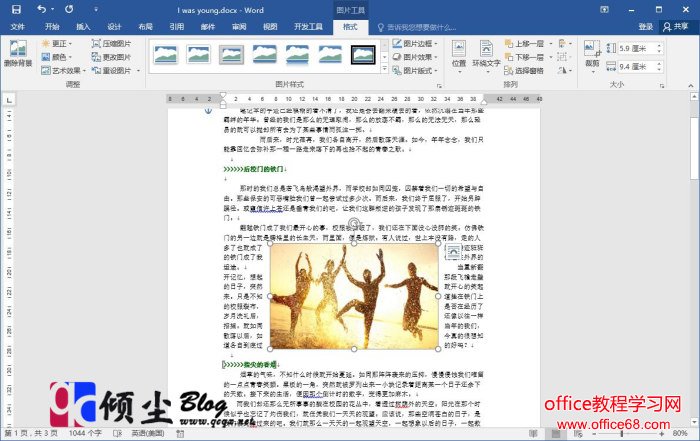Expand the picture styles gallery More arrow

click(384, 69)
